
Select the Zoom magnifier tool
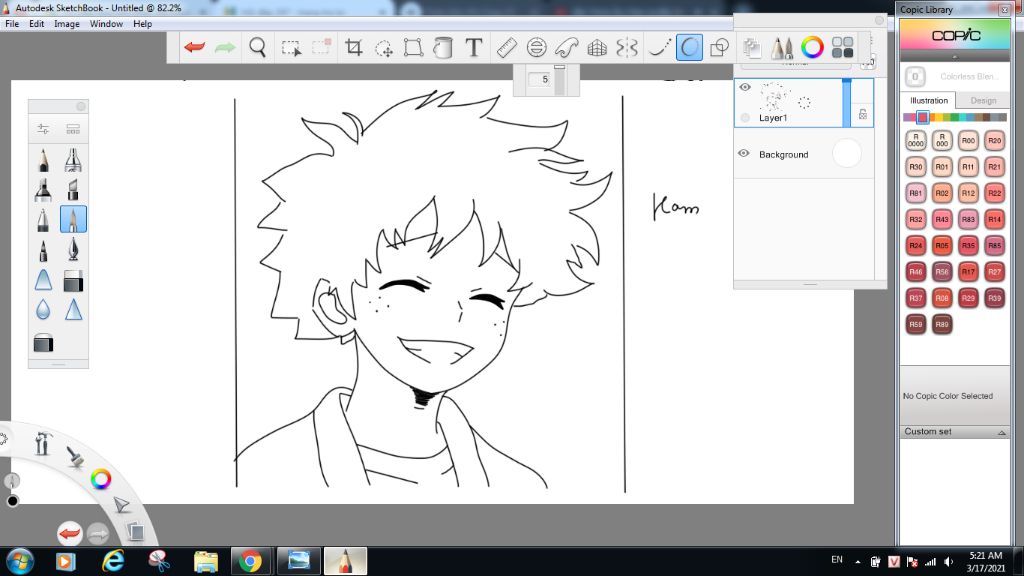(x=257, y=47)
